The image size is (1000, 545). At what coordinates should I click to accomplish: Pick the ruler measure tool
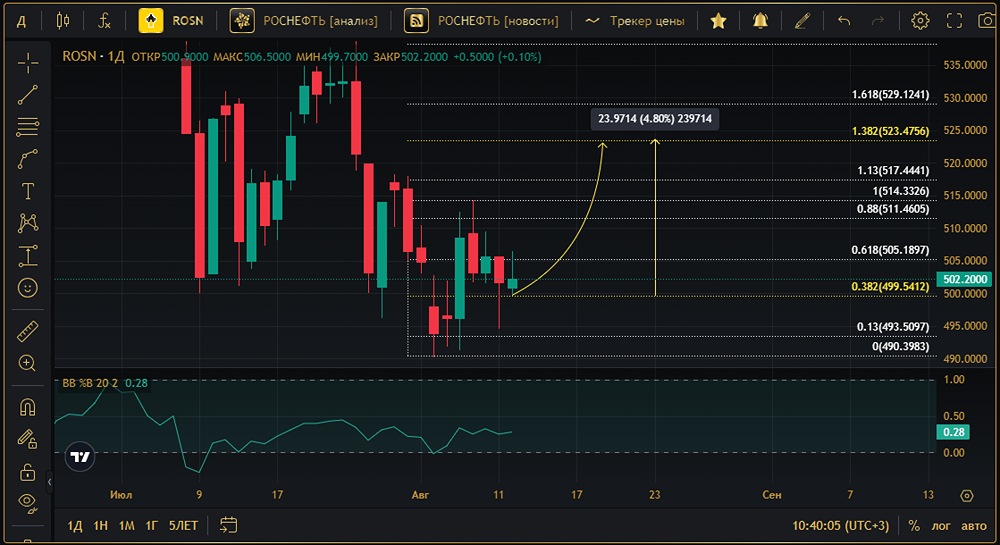click(x=28, y=331)
